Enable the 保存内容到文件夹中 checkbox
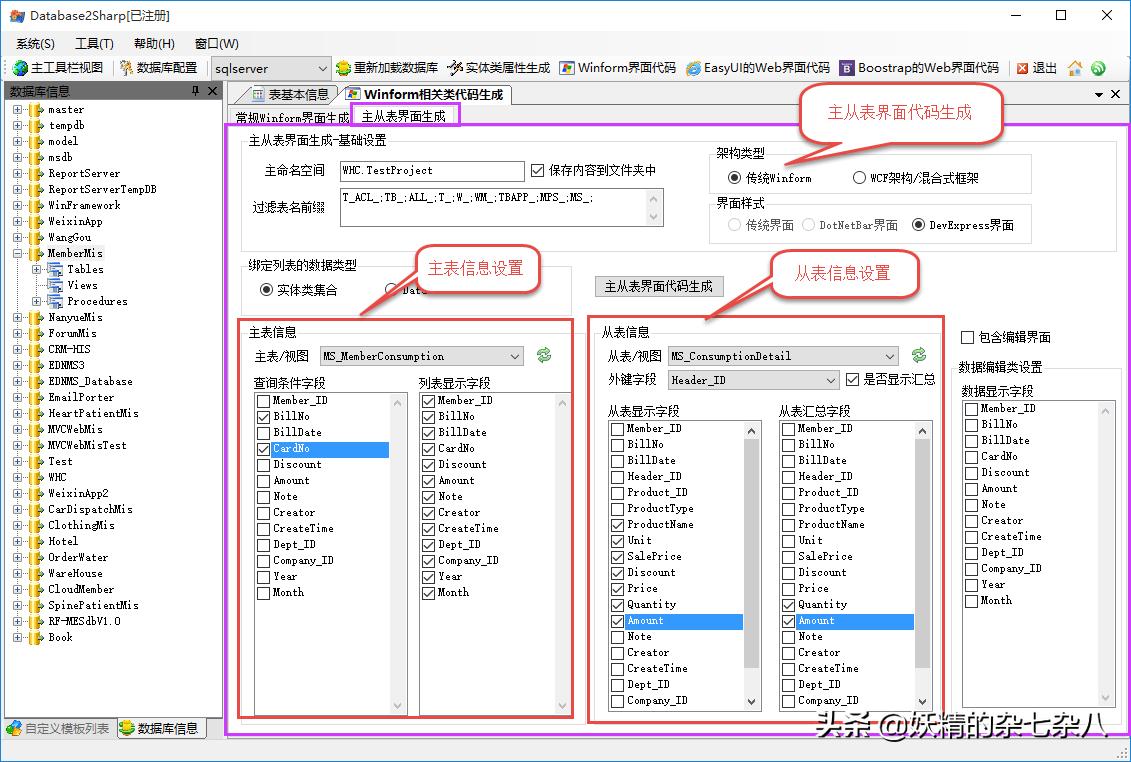 click(537, 168)
